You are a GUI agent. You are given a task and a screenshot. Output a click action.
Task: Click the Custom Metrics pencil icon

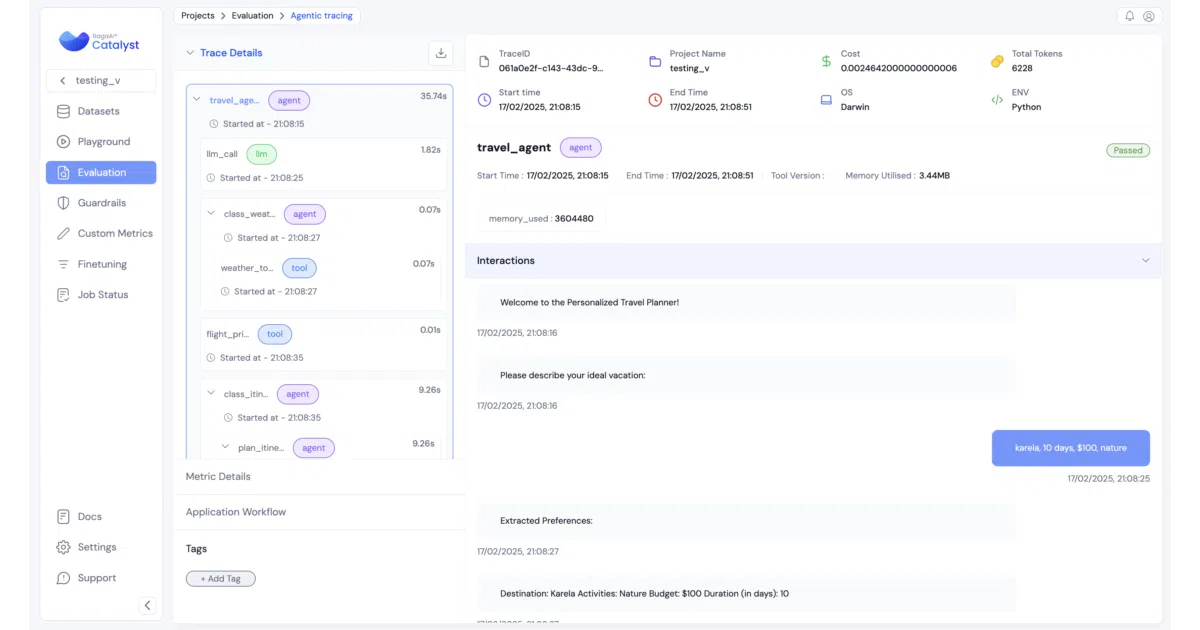point(63,233)
